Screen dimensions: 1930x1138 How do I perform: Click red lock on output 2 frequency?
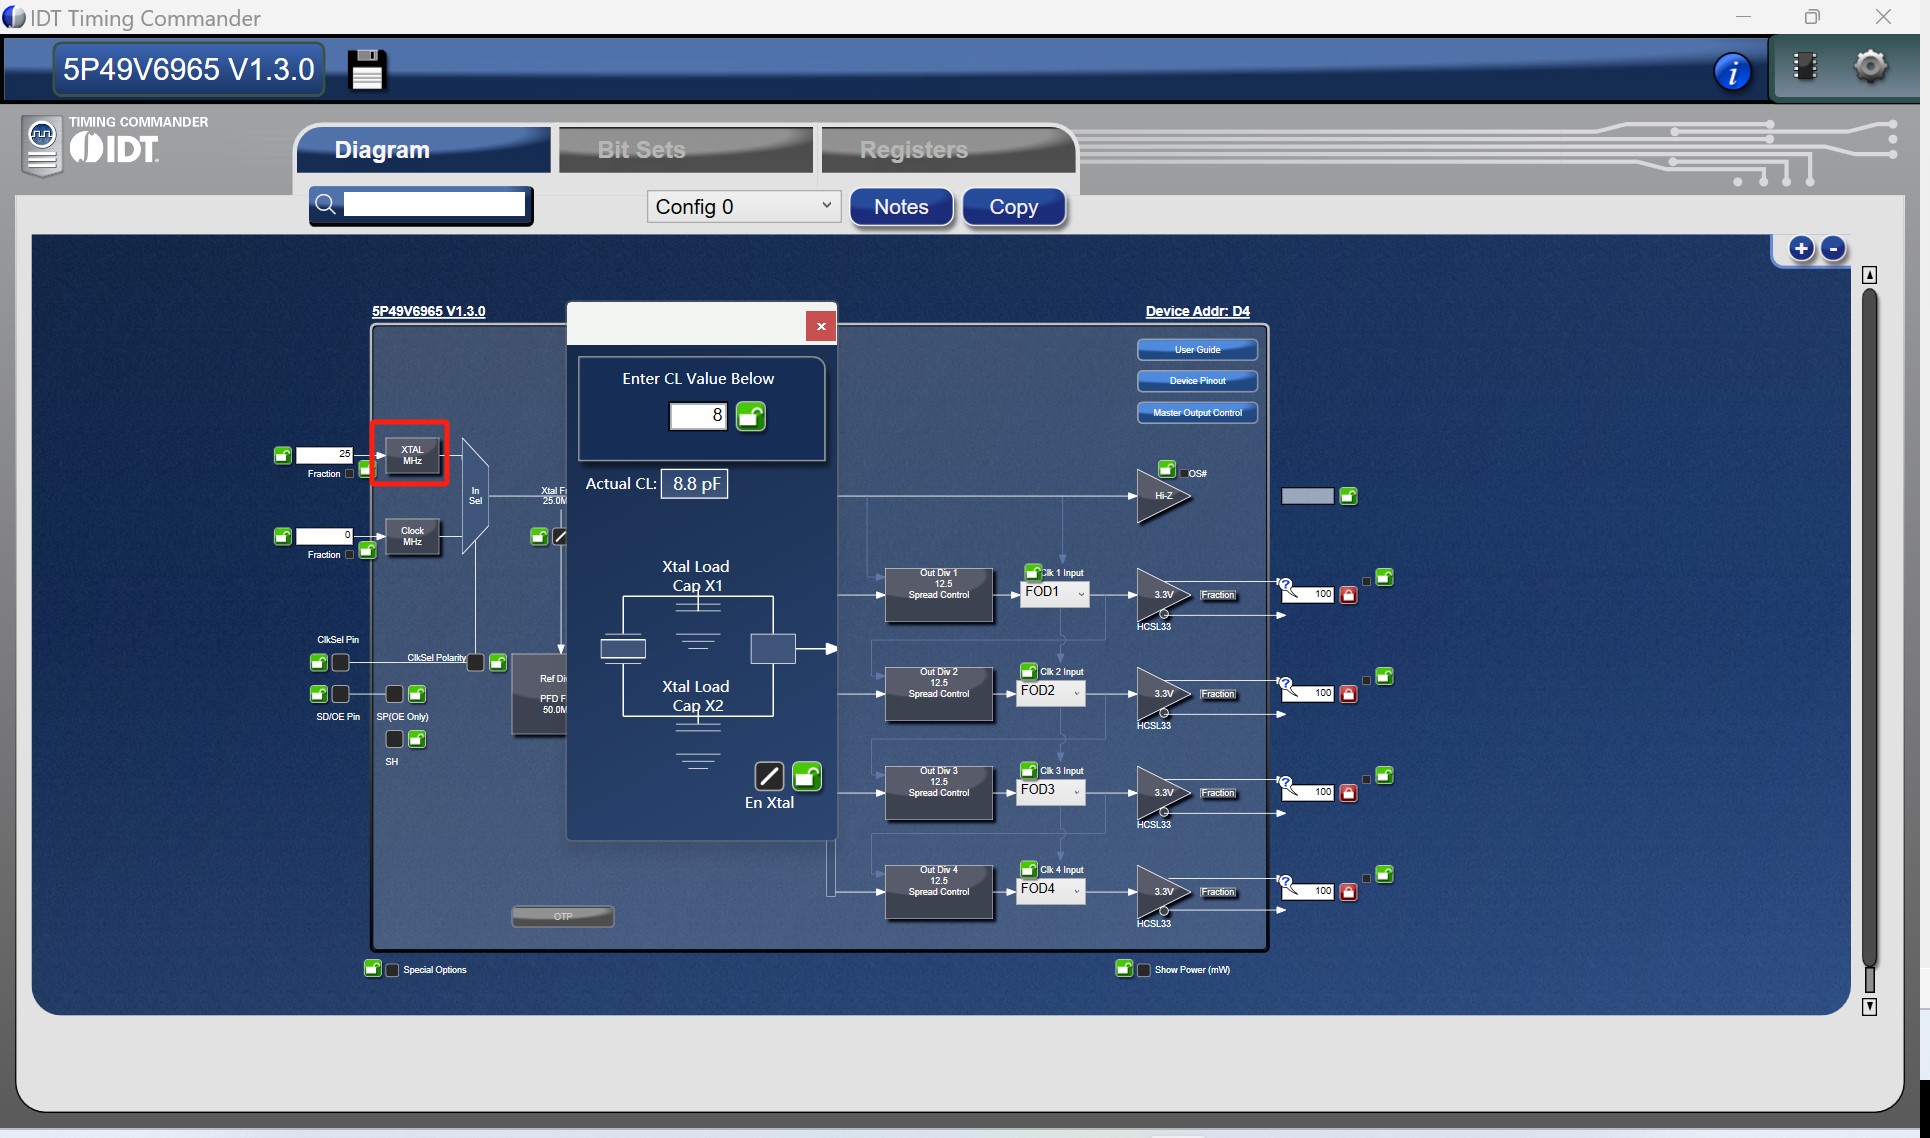click(x=1348, y=693)
